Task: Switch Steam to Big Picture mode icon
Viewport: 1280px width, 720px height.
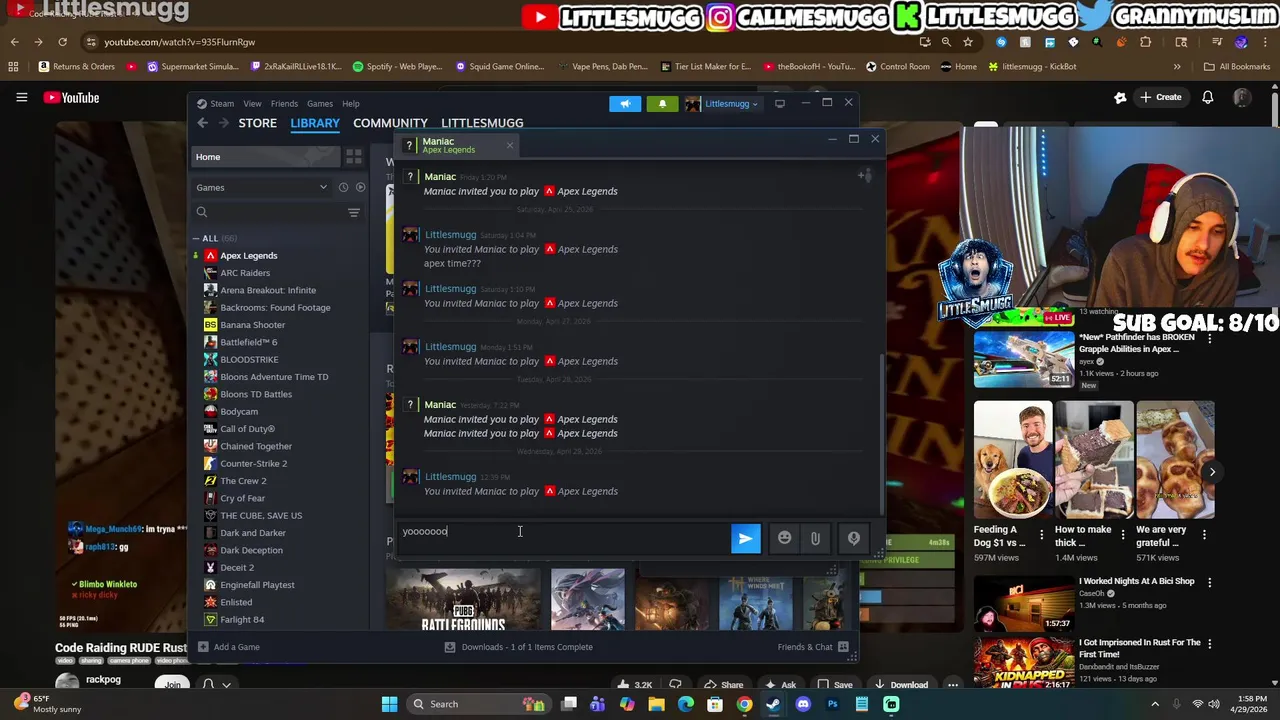Action: 780,103
